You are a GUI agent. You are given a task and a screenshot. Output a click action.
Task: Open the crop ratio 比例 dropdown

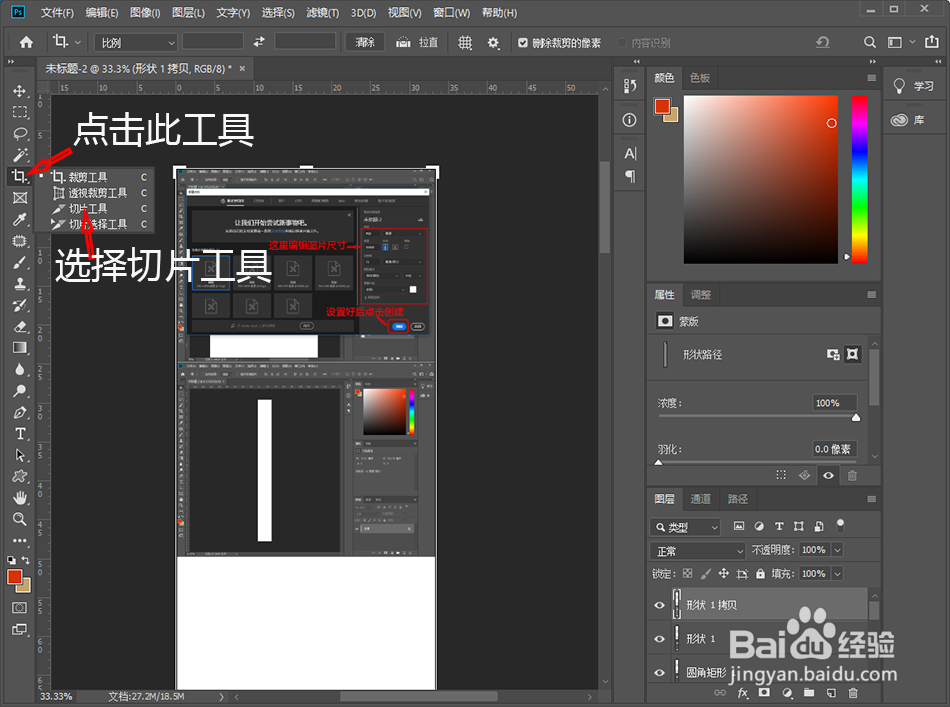[x=136, y=42]
